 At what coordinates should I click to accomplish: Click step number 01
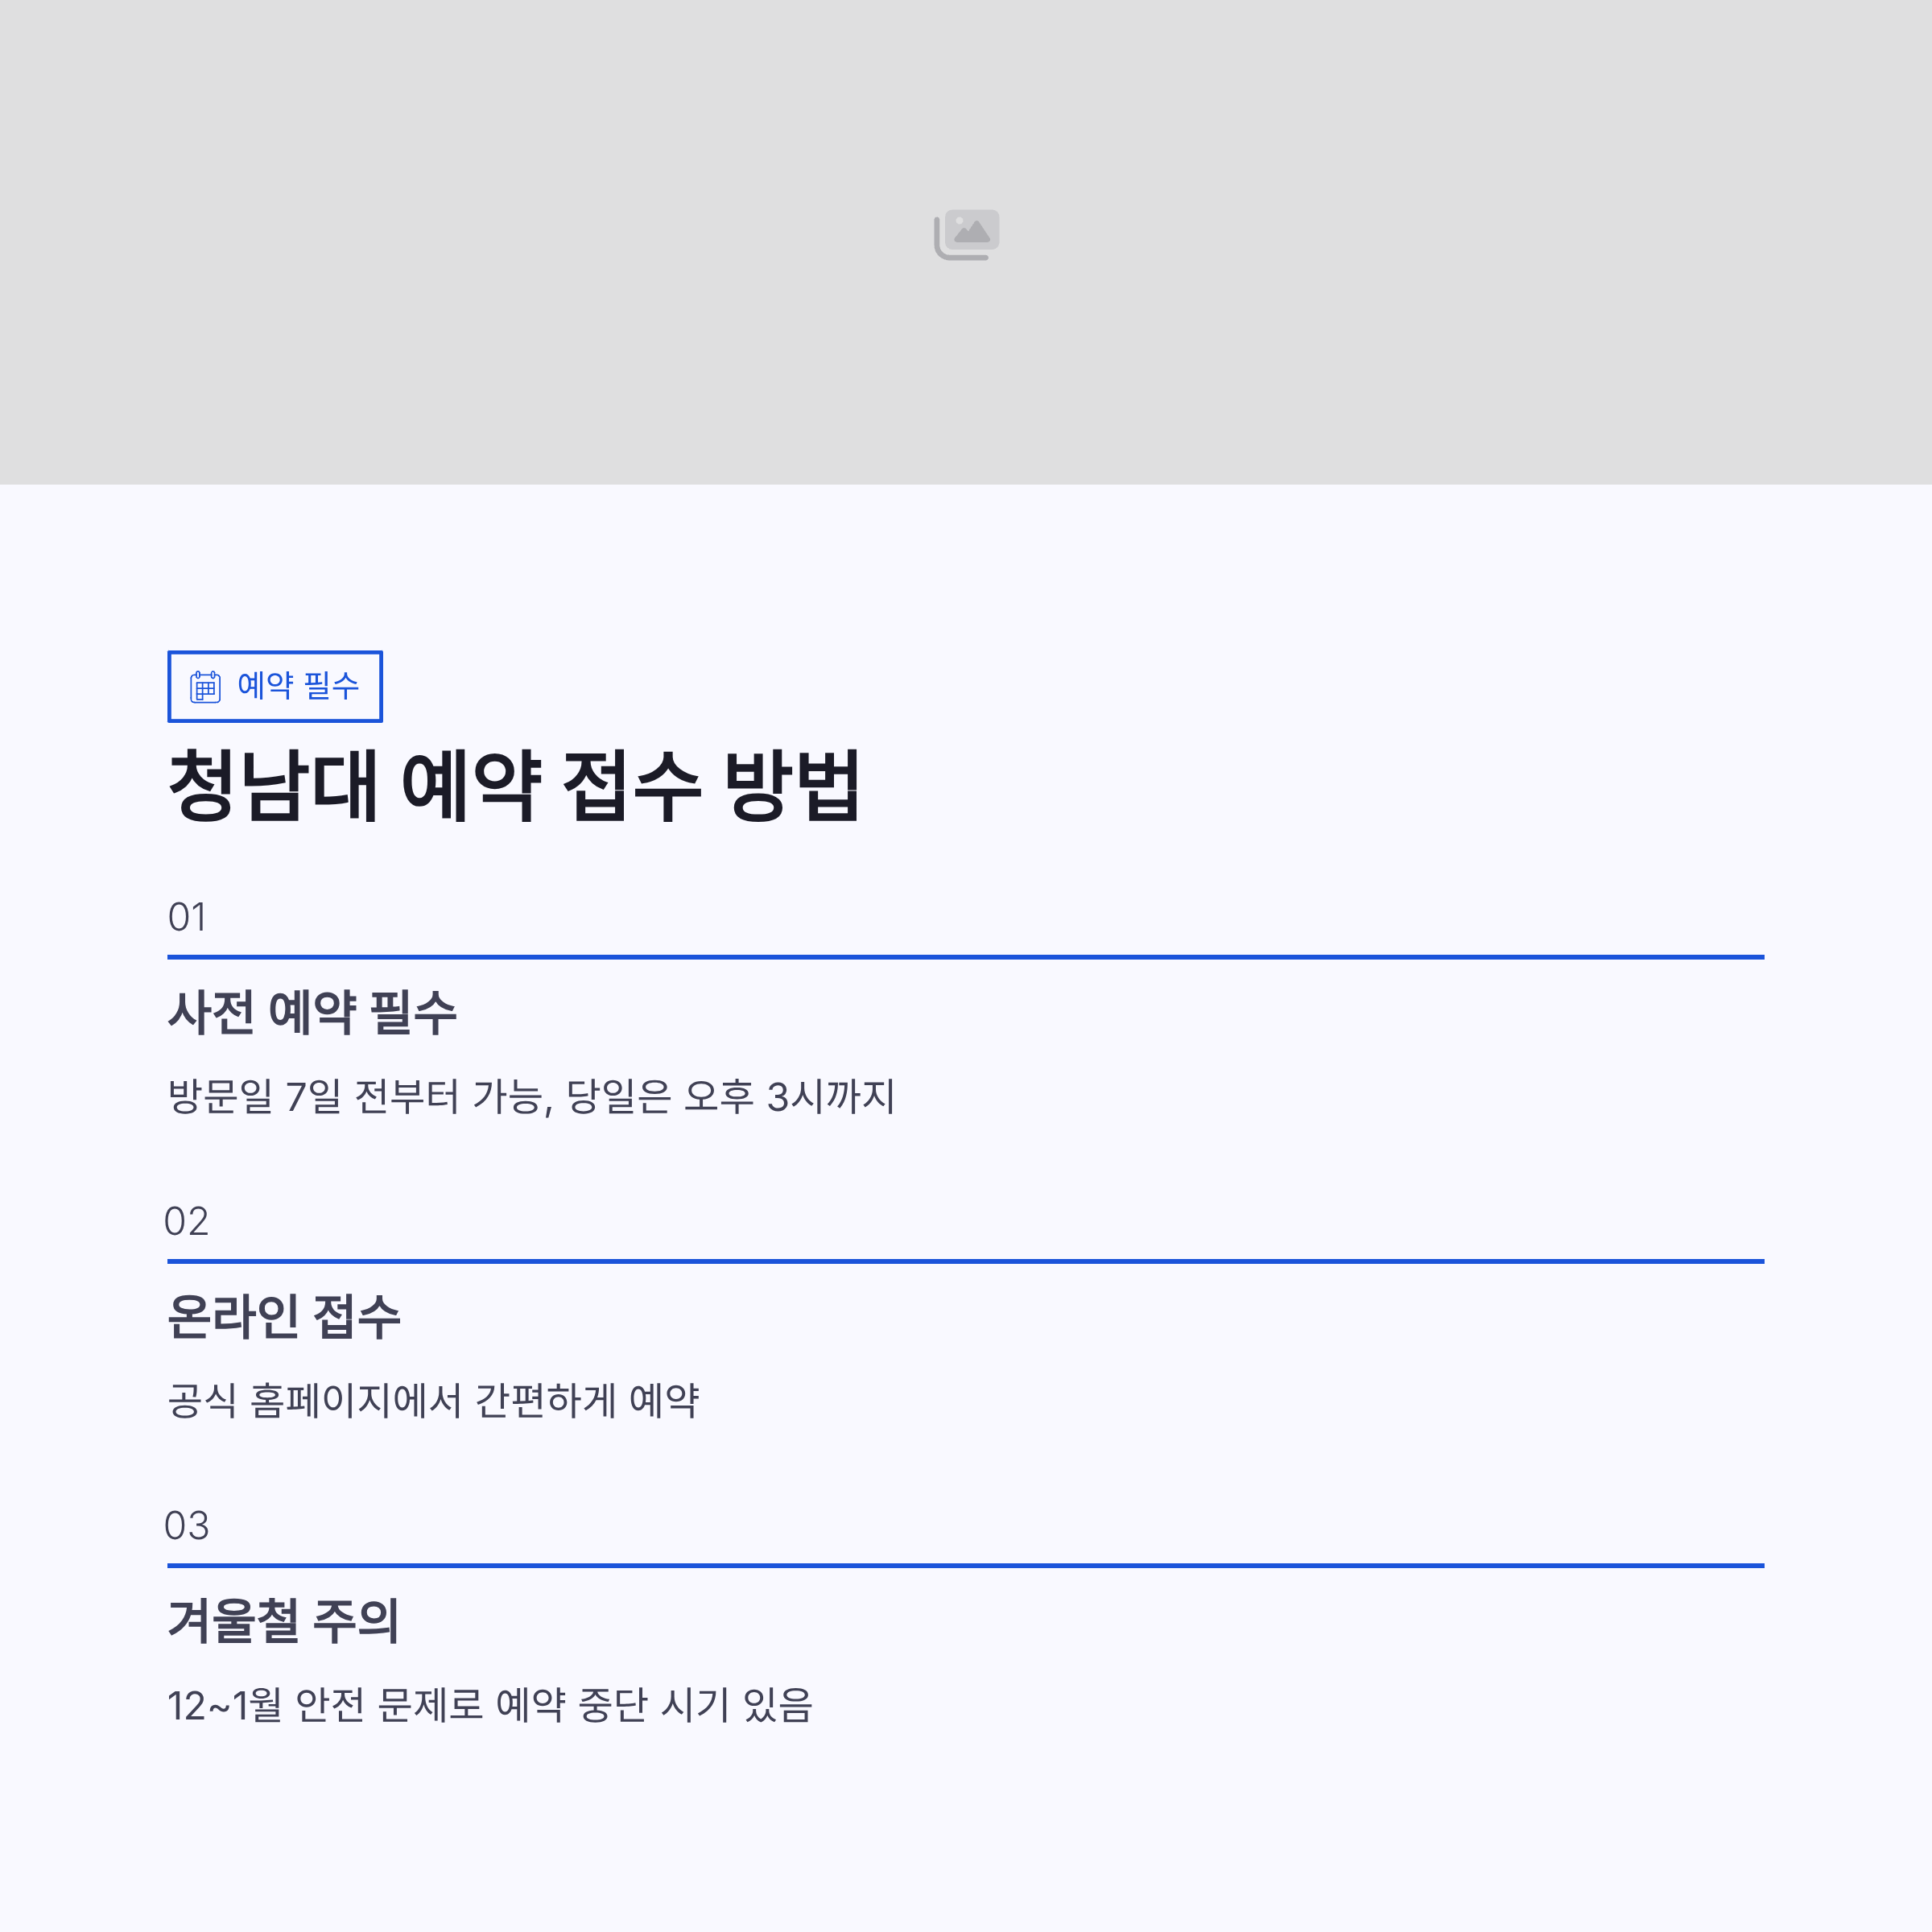pos(187,917)
